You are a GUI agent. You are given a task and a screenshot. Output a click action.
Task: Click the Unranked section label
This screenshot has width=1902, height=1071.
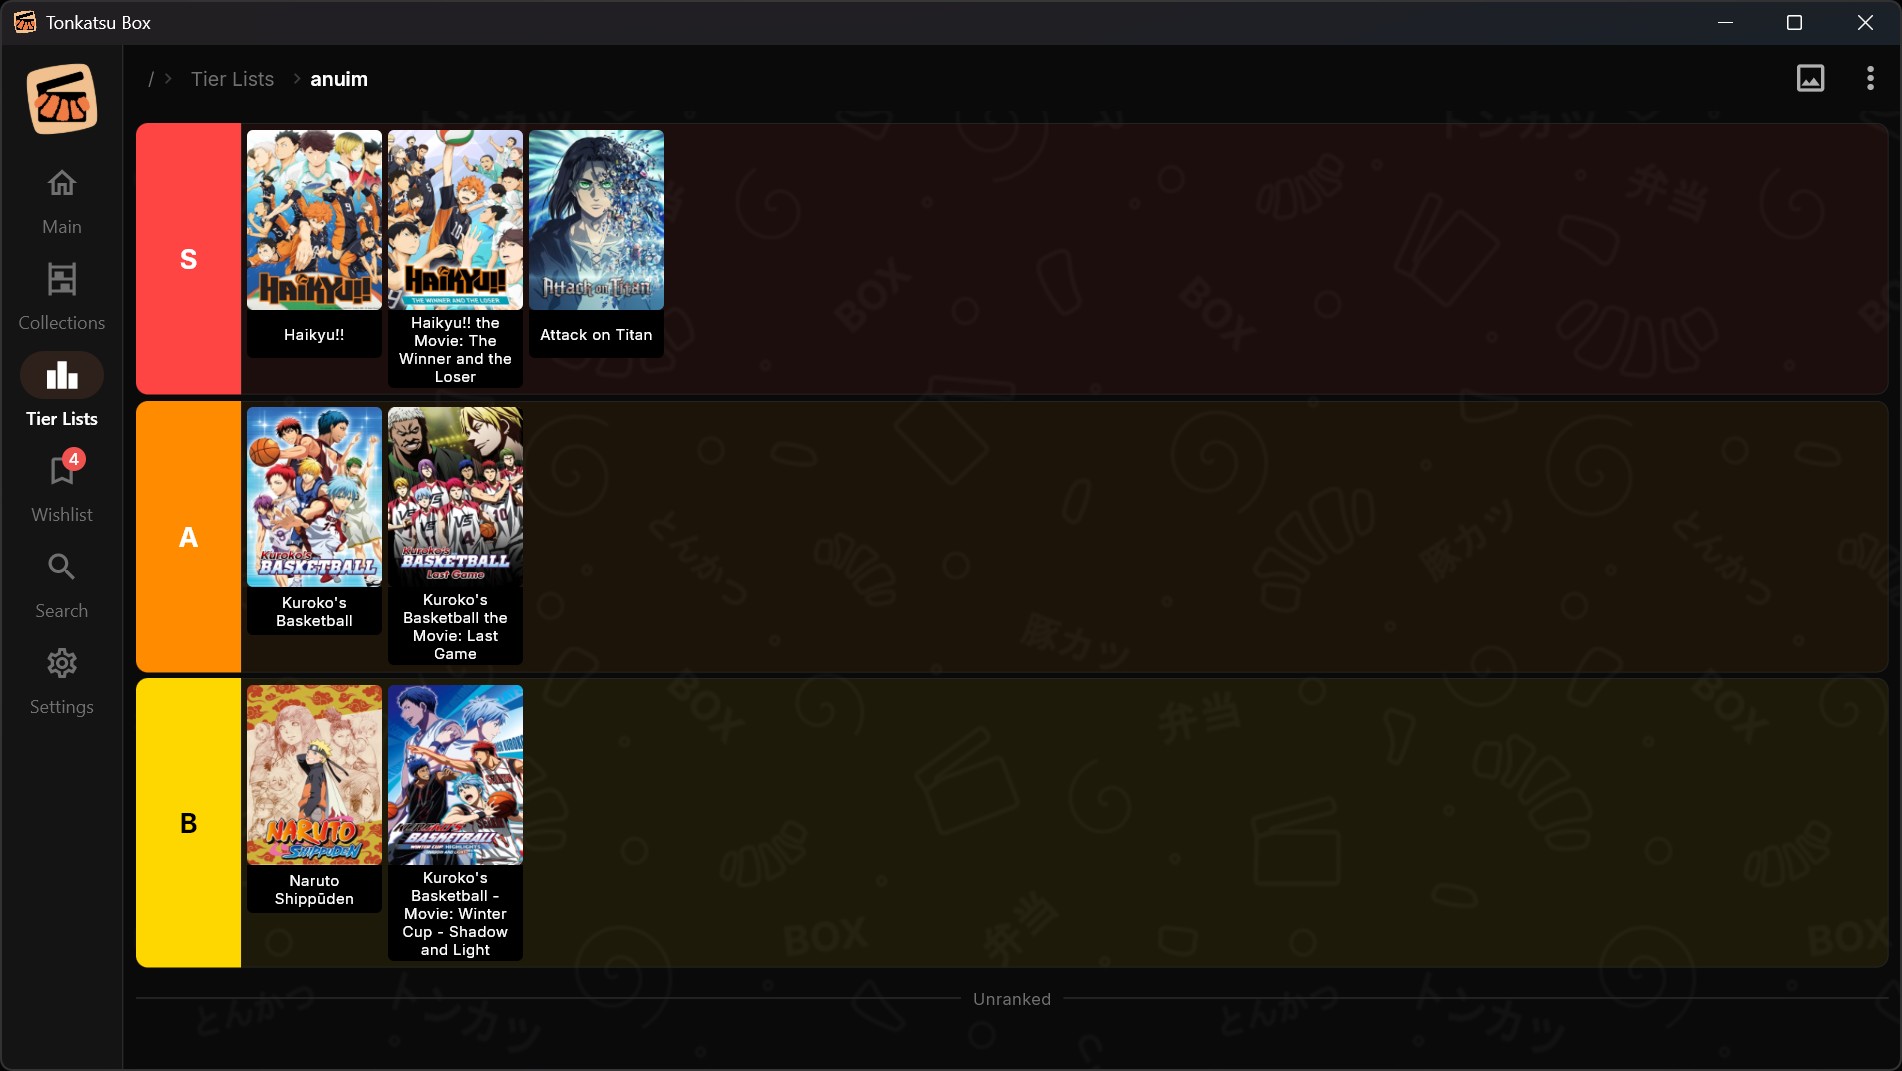[1011, 998]
